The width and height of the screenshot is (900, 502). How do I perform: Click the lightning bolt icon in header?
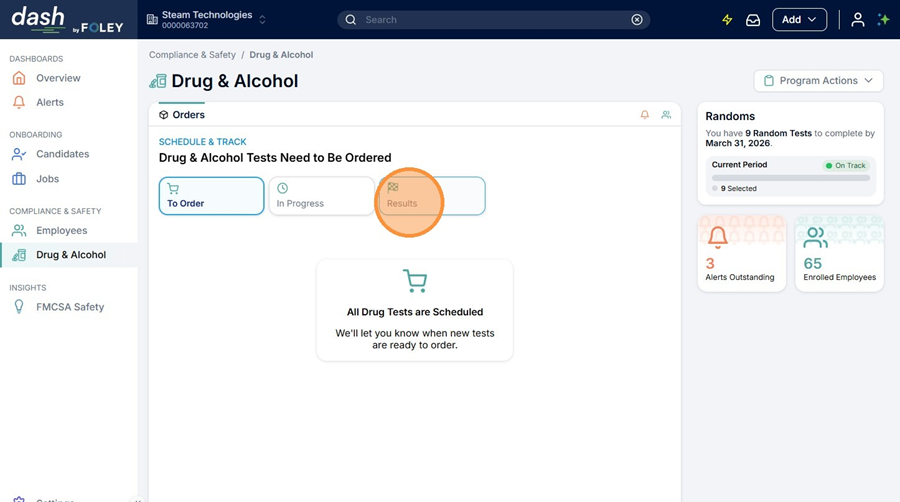tap(727, 20)
